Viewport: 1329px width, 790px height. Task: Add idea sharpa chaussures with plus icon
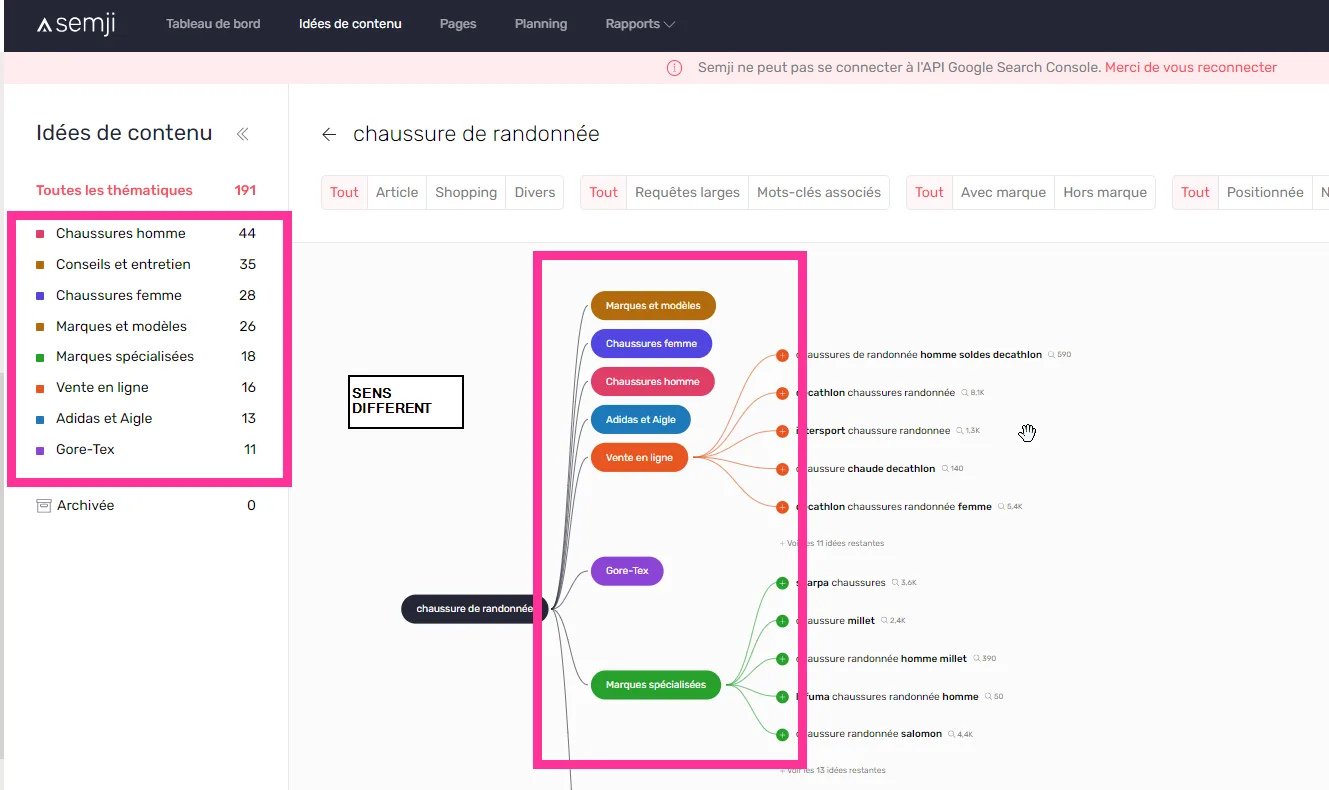782,583
